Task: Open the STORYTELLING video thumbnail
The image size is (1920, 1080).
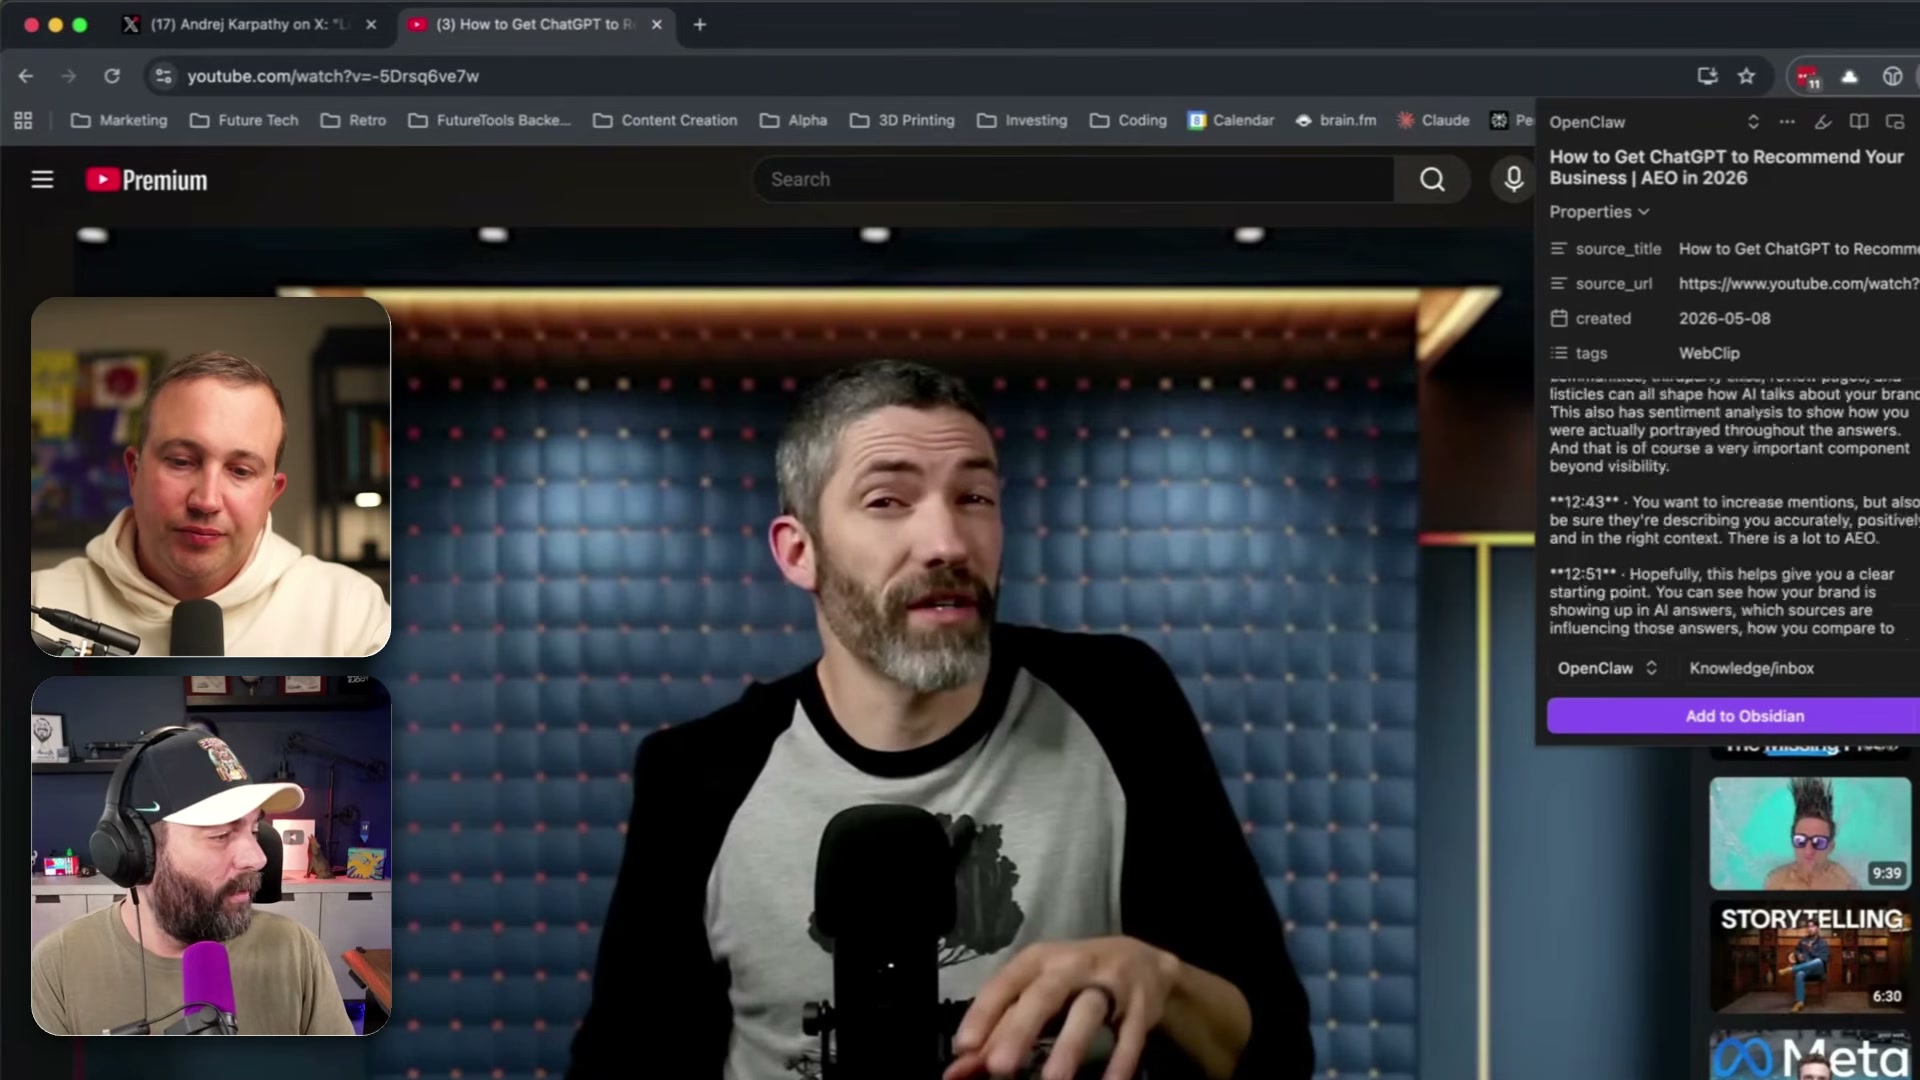Action: [1810, 957]
